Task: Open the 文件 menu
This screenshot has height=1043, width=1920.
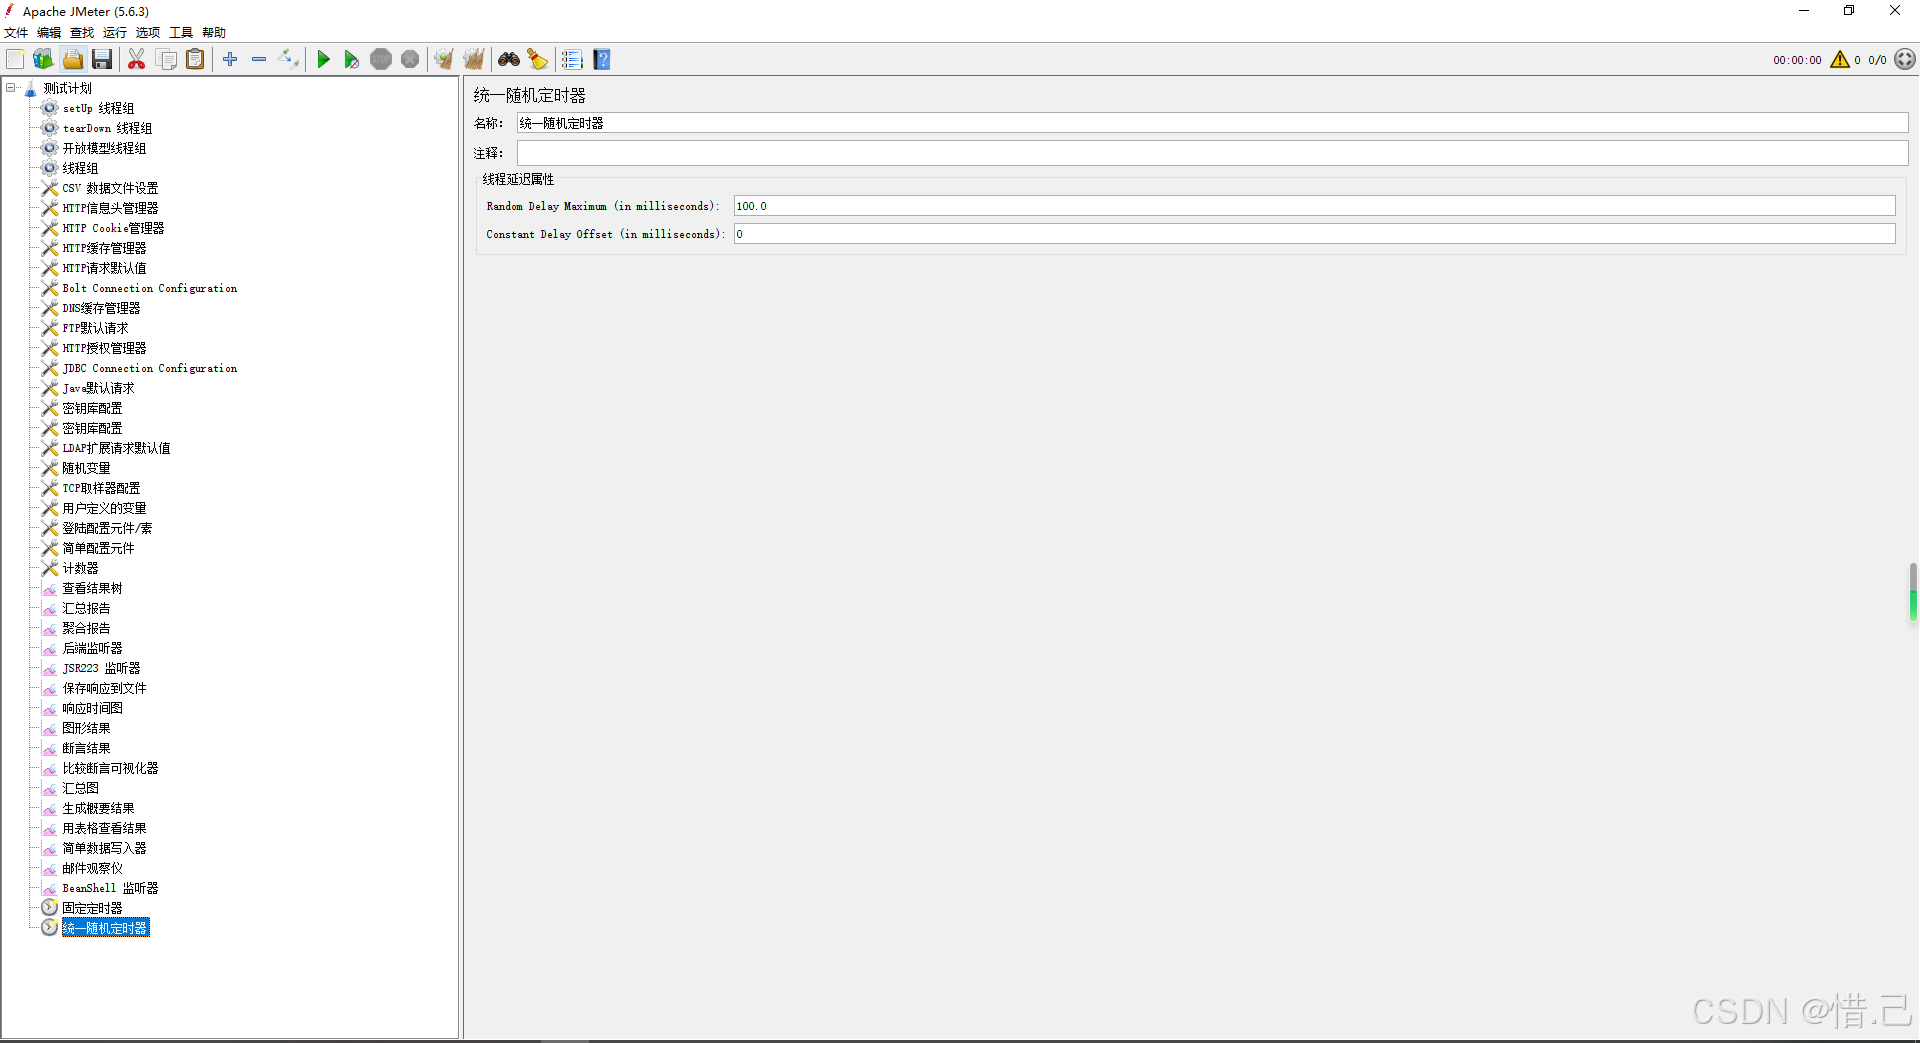Action: [16, 33]
